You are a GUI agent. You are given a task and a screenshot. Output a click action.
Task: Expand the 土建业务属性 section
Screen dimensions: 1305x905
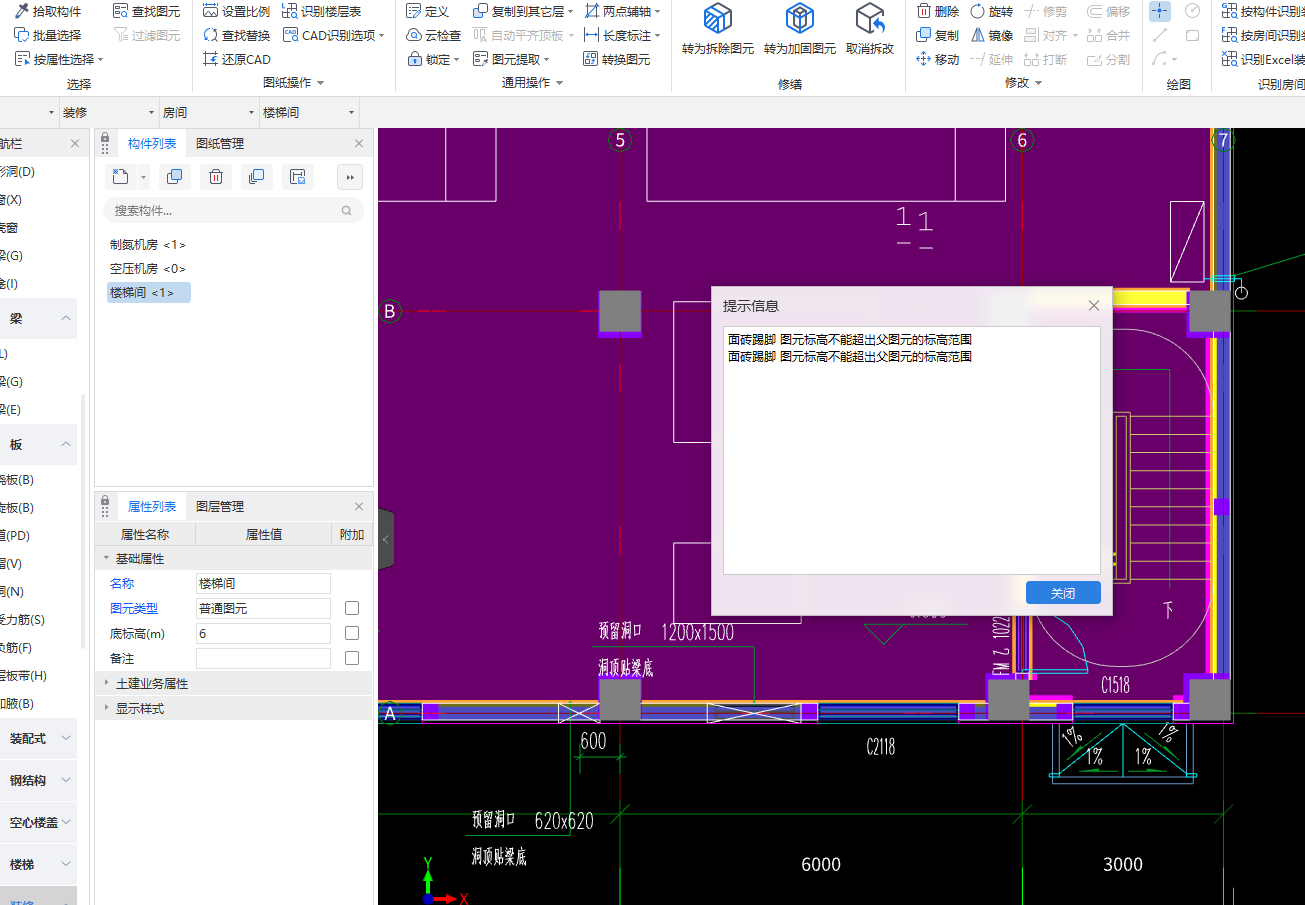point(107,683)
